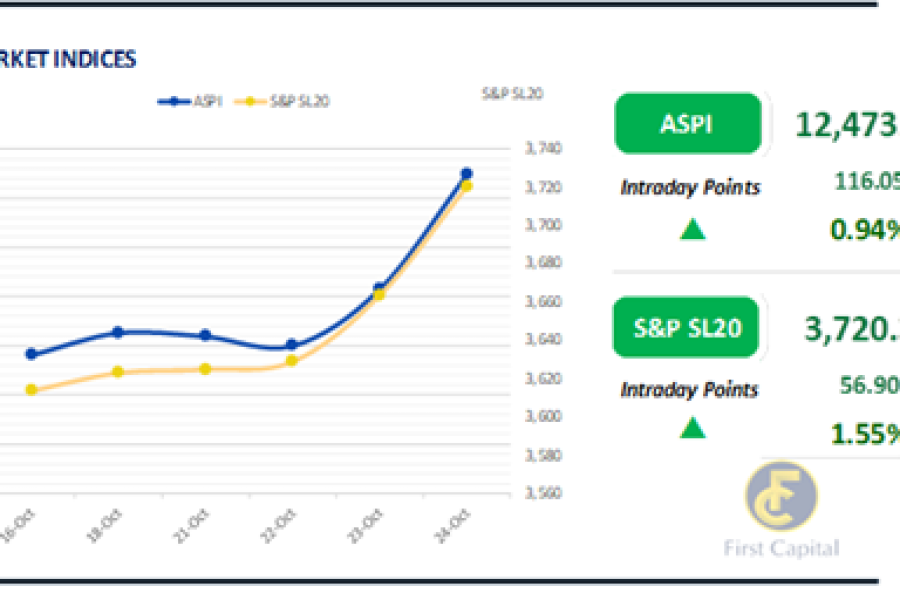Screen dimensions: 900x600
Task: Select the yellow S&P SL20 point on 21-Oct
Action: (205, 369)
